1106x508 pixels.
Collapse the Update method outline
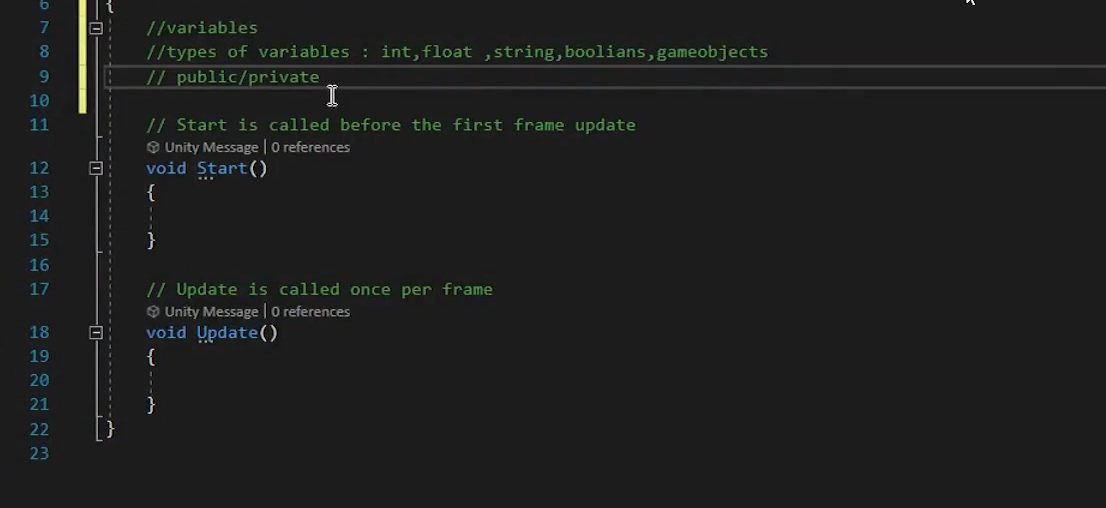click(96, 332)
